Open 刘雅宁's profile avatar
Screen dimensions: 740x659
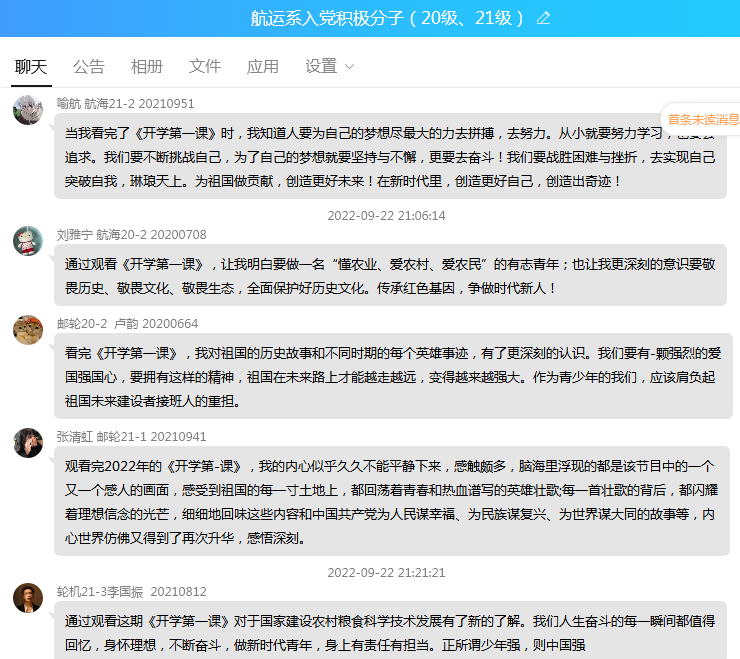[x=28, y=241]
